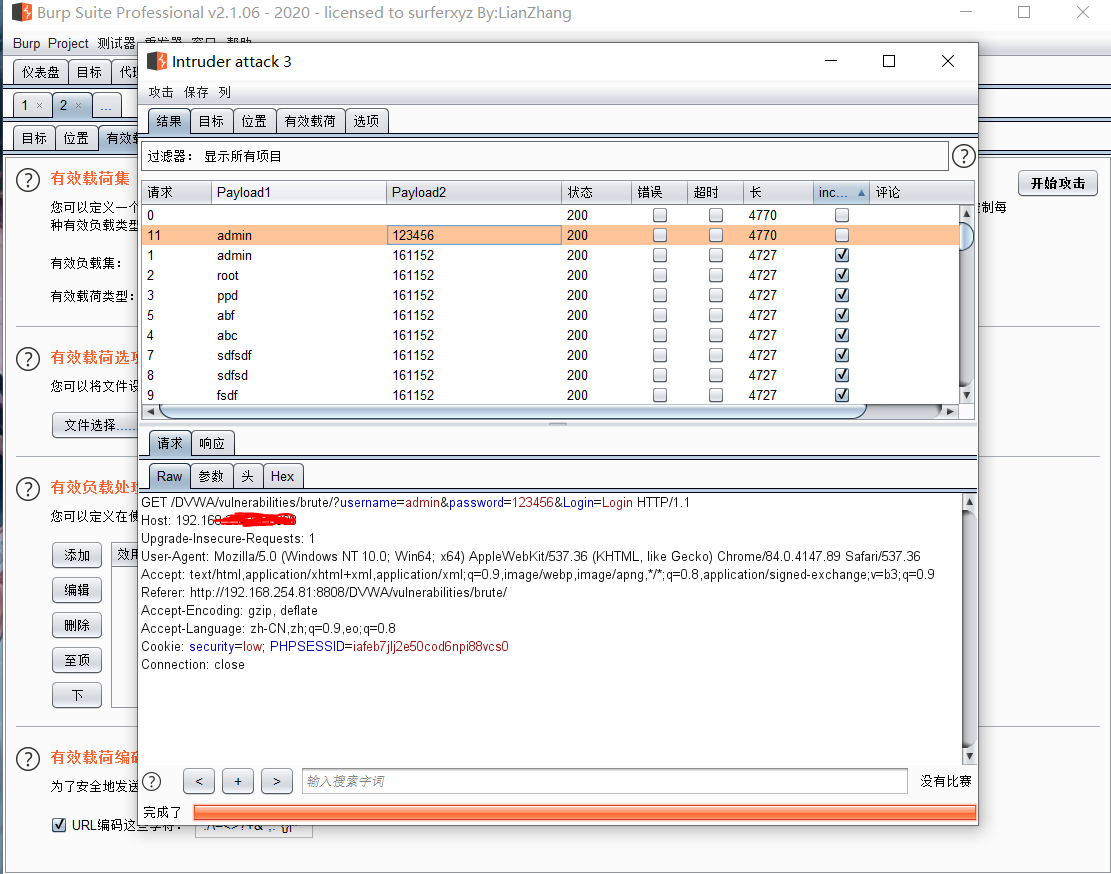This screenshot has width=1111, height=874.
Task: Click the Cookie header line in raw request
Action: pyautogui.click(x=325, y=647)
